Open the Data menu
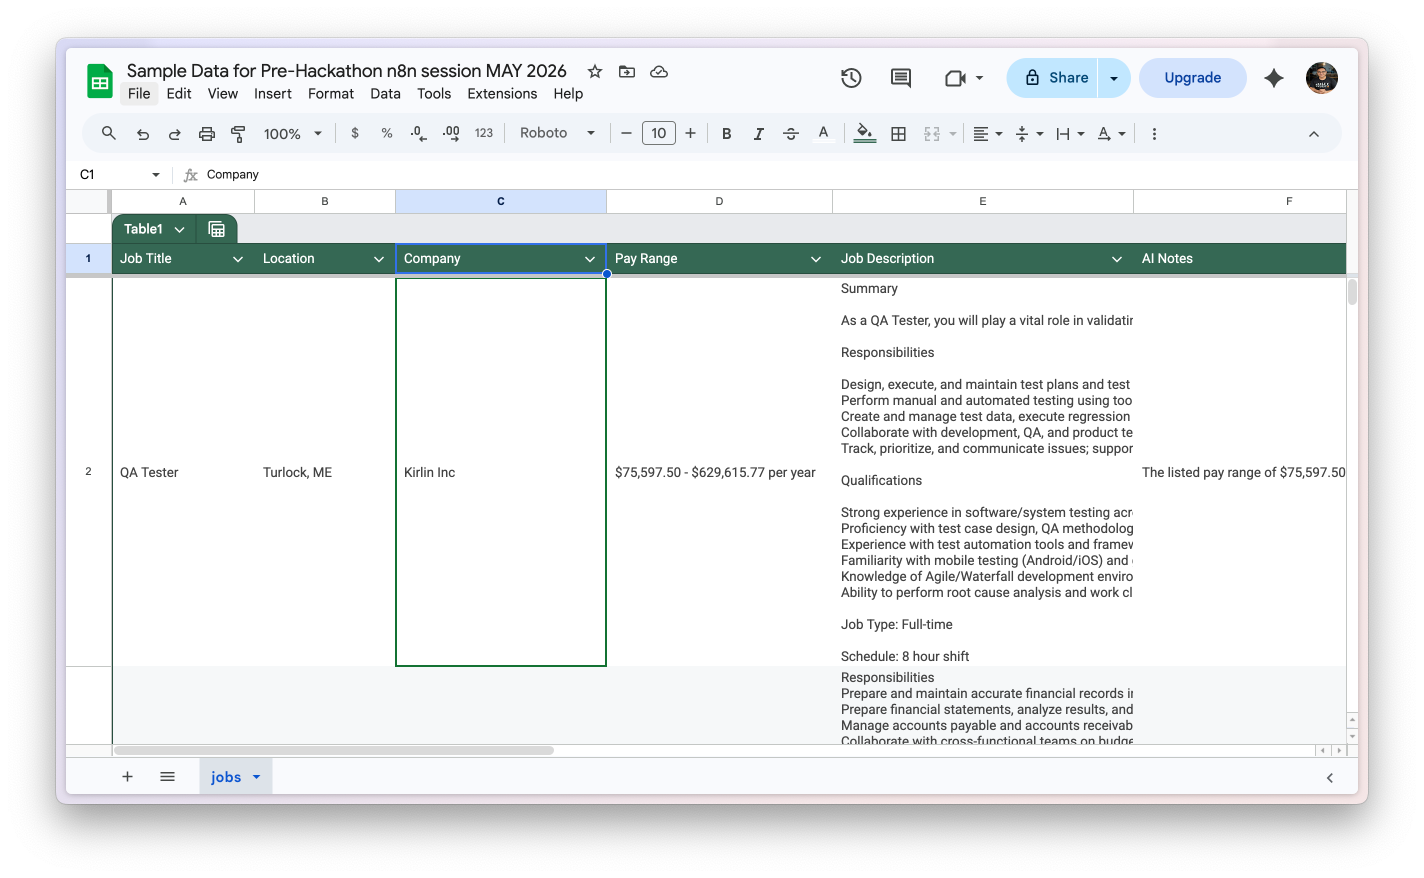1424x878 pixels. click(x=385, y=94)
